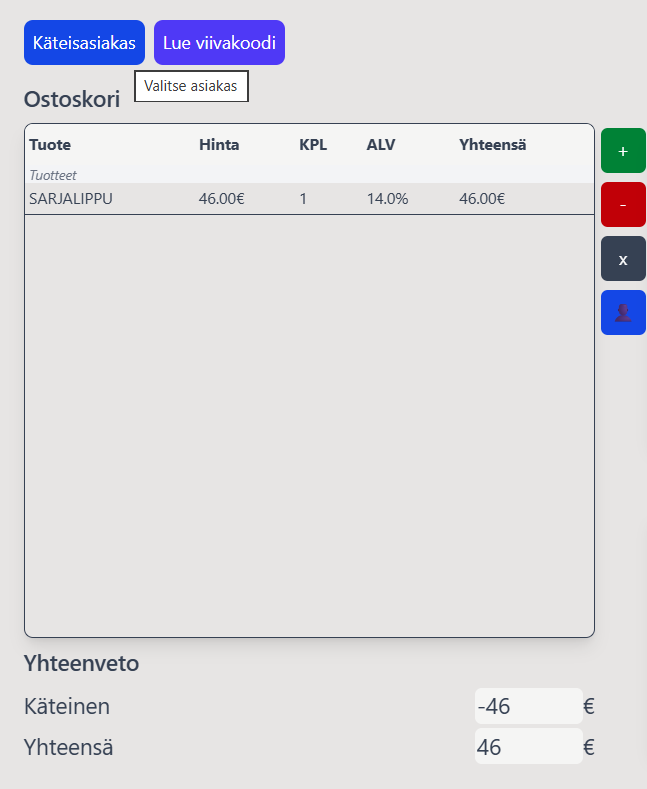The image size is (647, 789).
Task: Click the green plus button
Action: 623,151
